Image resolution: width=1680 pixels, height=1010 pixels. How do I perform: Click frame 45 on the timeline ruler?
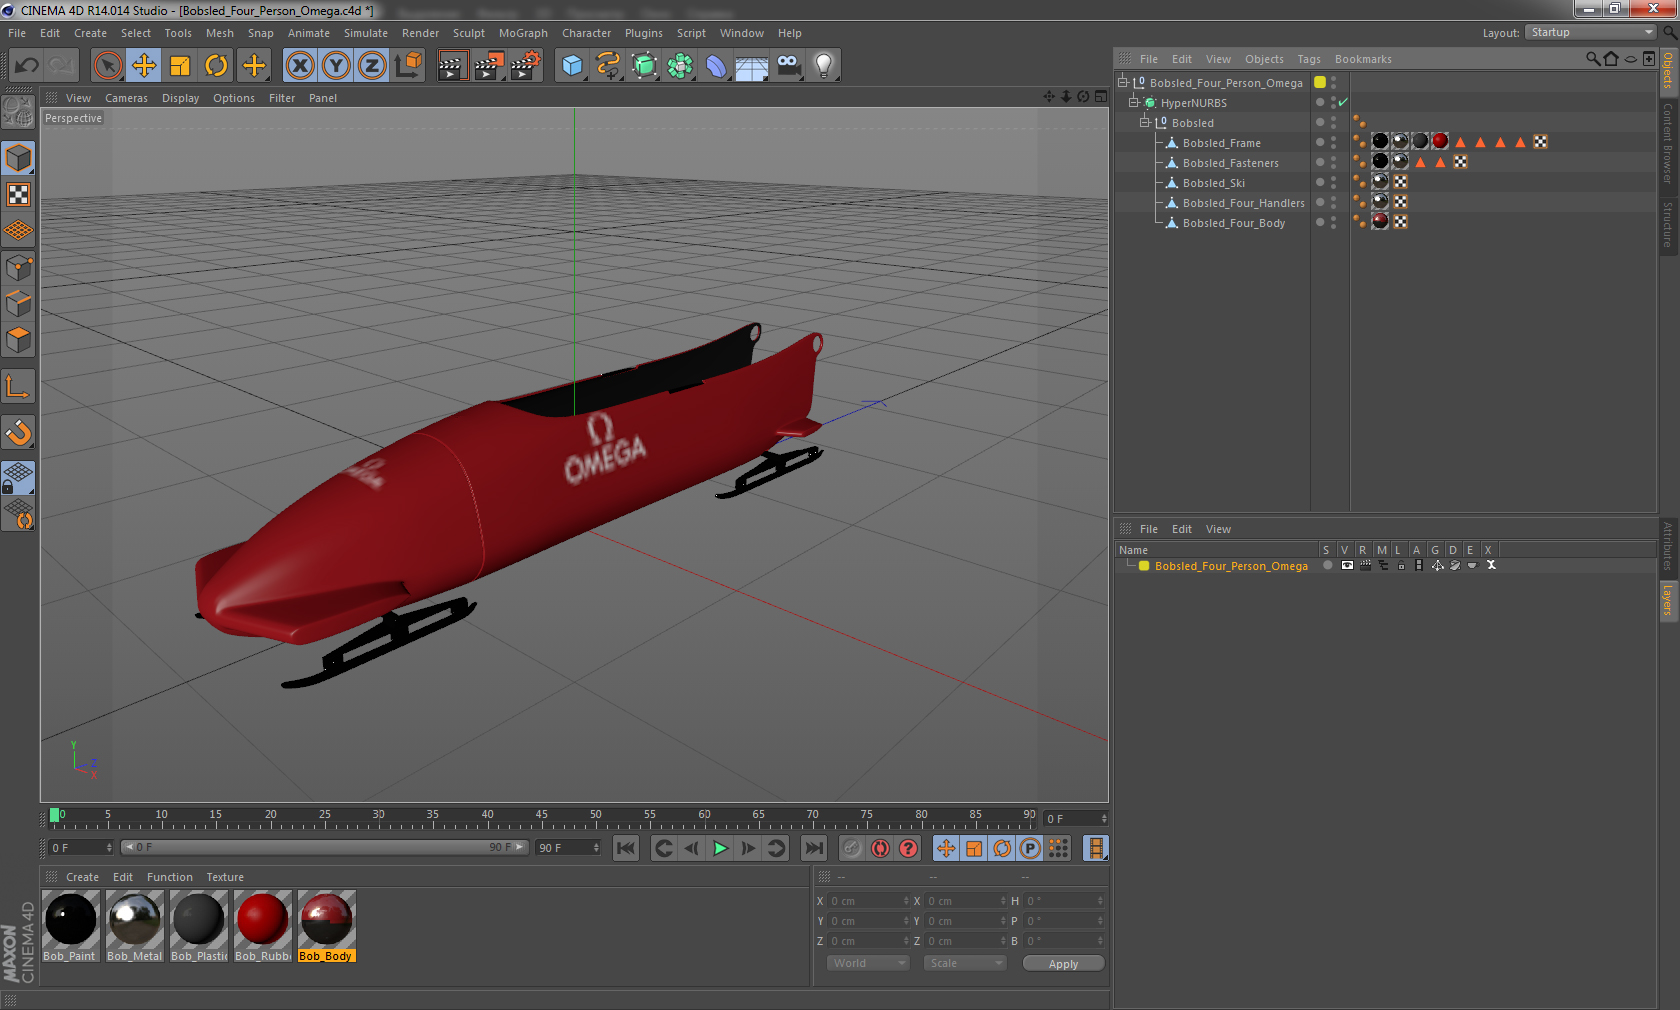pos(541,817)
